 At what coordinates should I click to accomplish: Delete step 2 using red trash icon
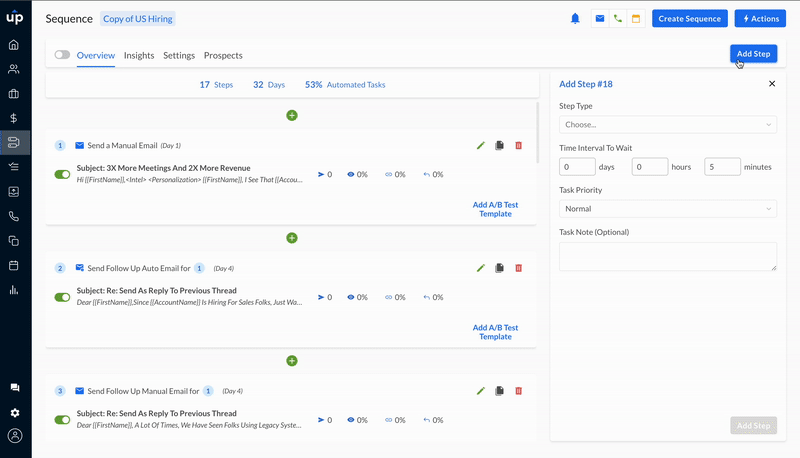click(518, 268)
